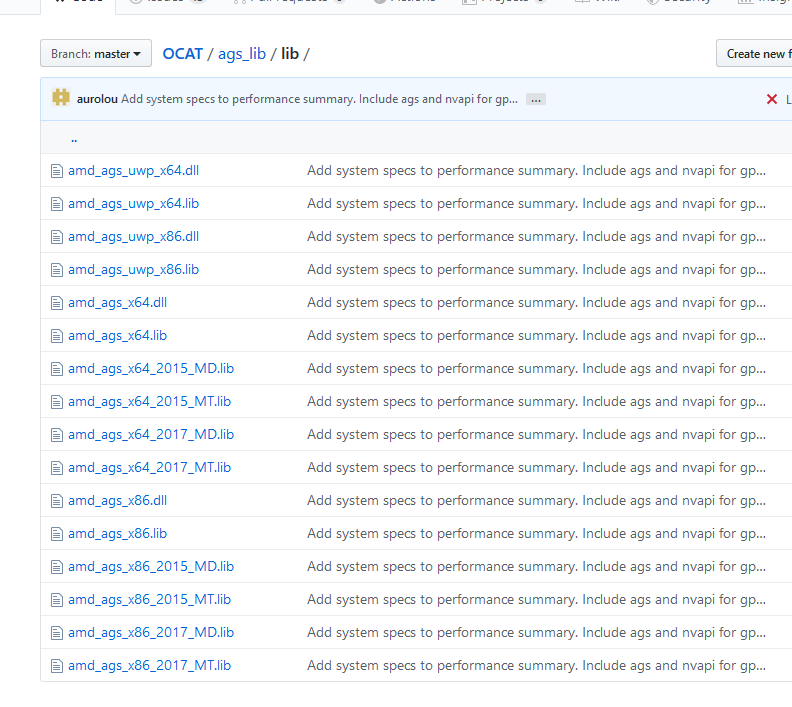Open the latest commit message link
Screen dimensions: 792x707
pyautogui.click(x=319, y=99)
